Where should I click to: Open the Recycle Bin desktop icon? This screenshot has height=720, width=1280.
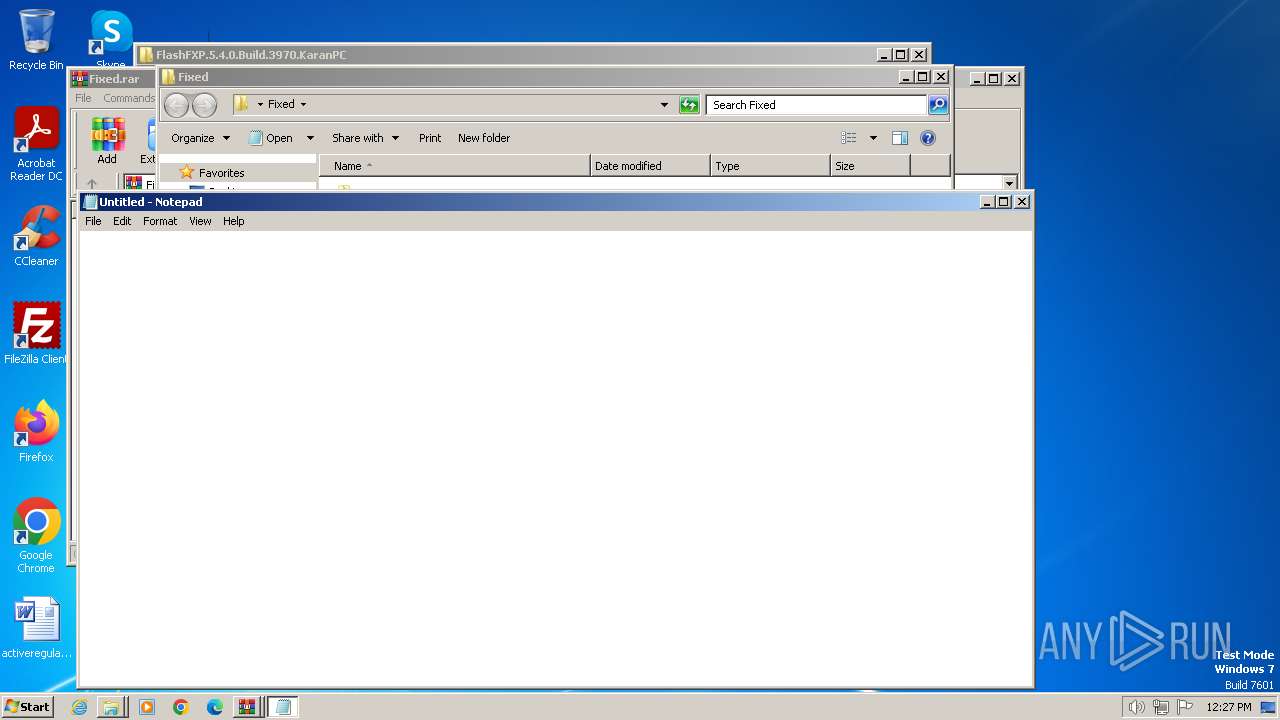pyautogui.click(x=36, y=40)
